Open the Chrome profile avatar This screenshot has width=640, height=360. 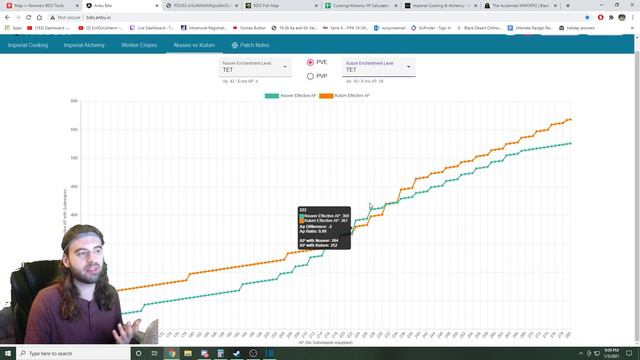coord(622,18)
